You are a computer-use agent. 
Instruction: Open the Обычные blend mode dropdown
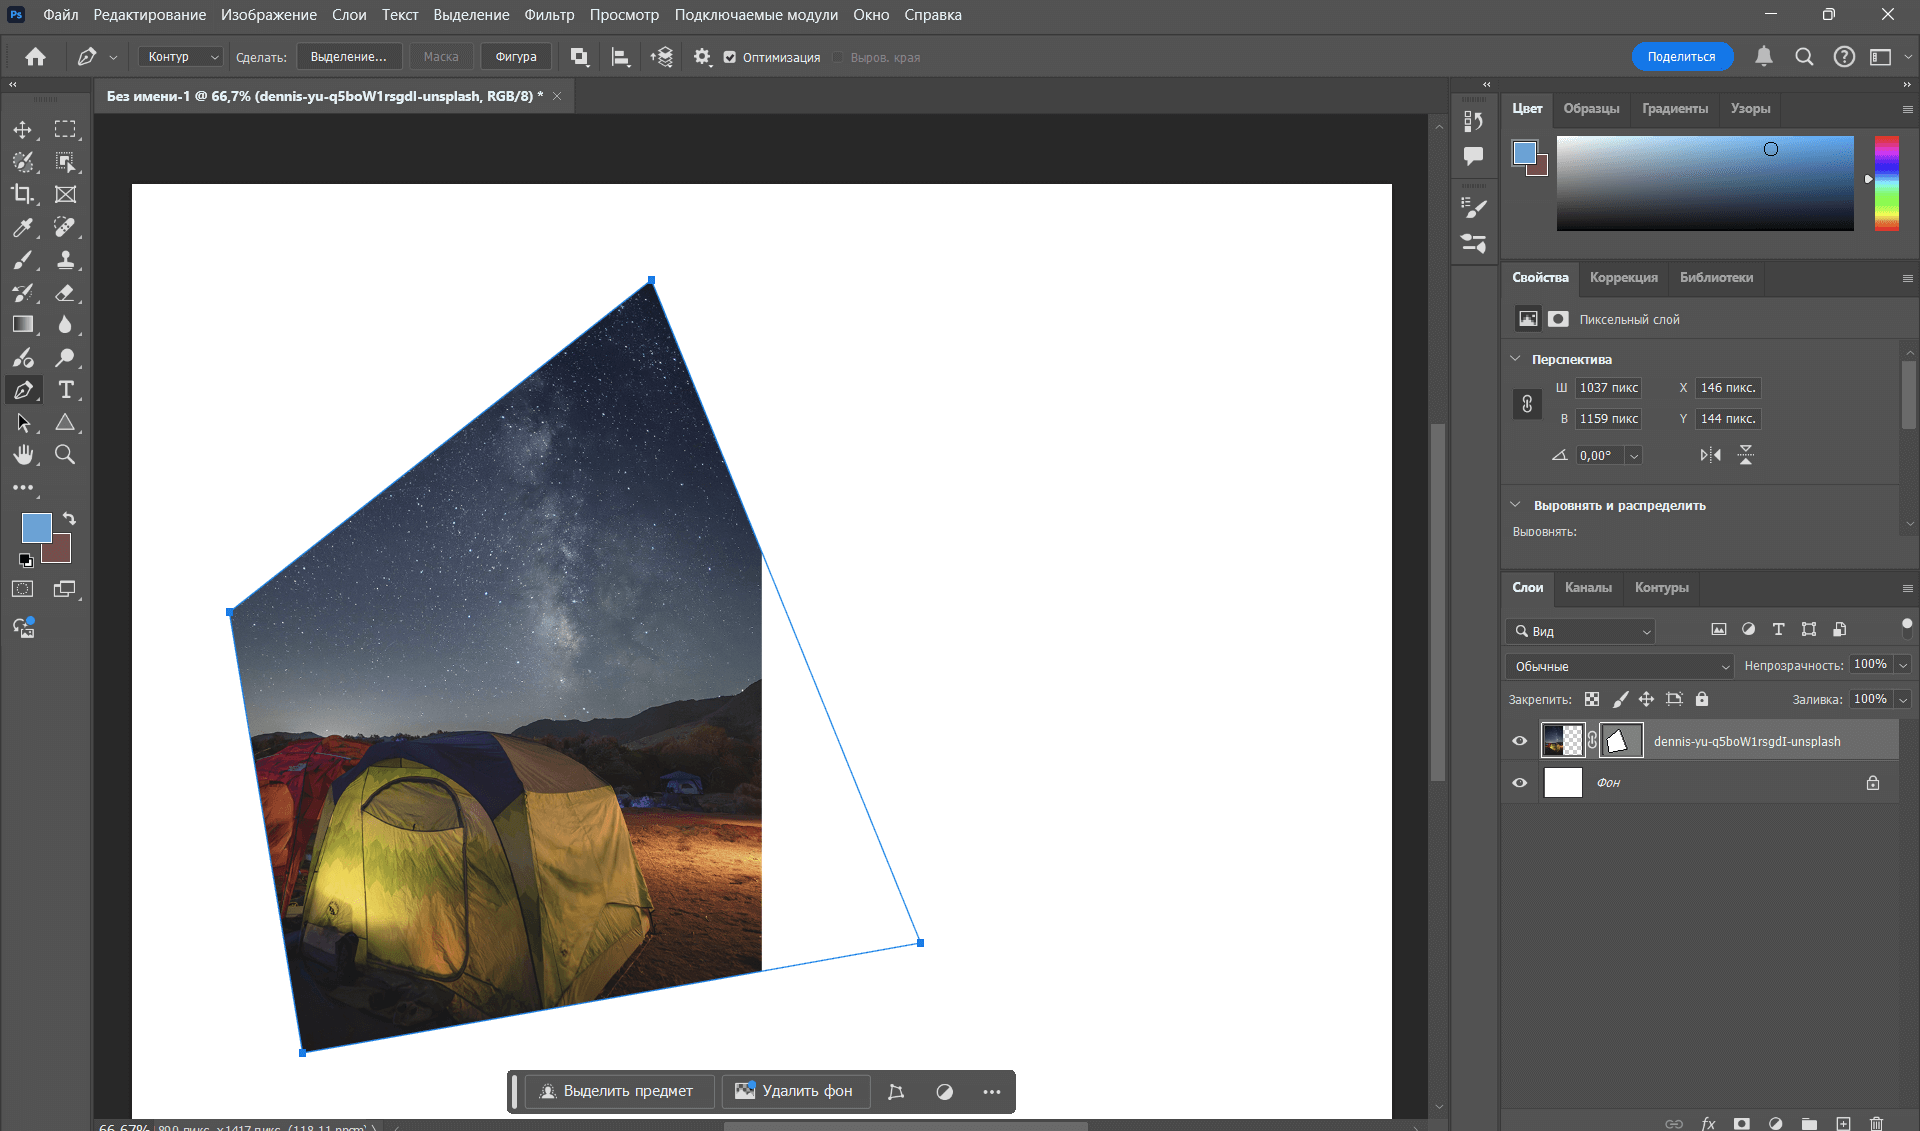click(x=1620, y=666)
